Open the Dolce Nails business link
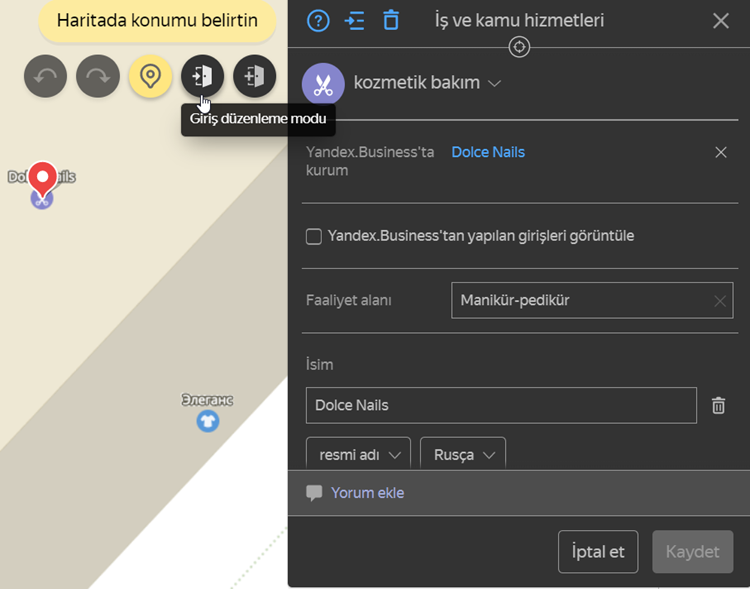 488,152
